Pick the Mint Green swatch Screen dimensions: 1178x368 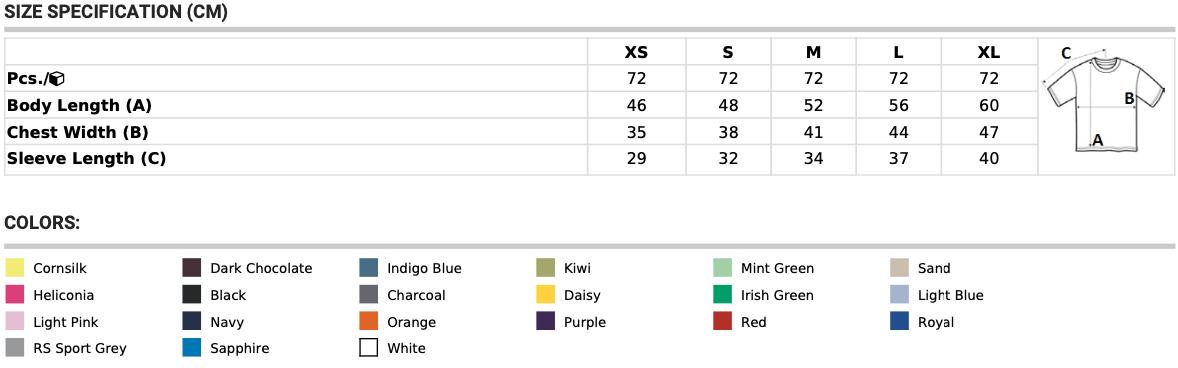(723, 268)
